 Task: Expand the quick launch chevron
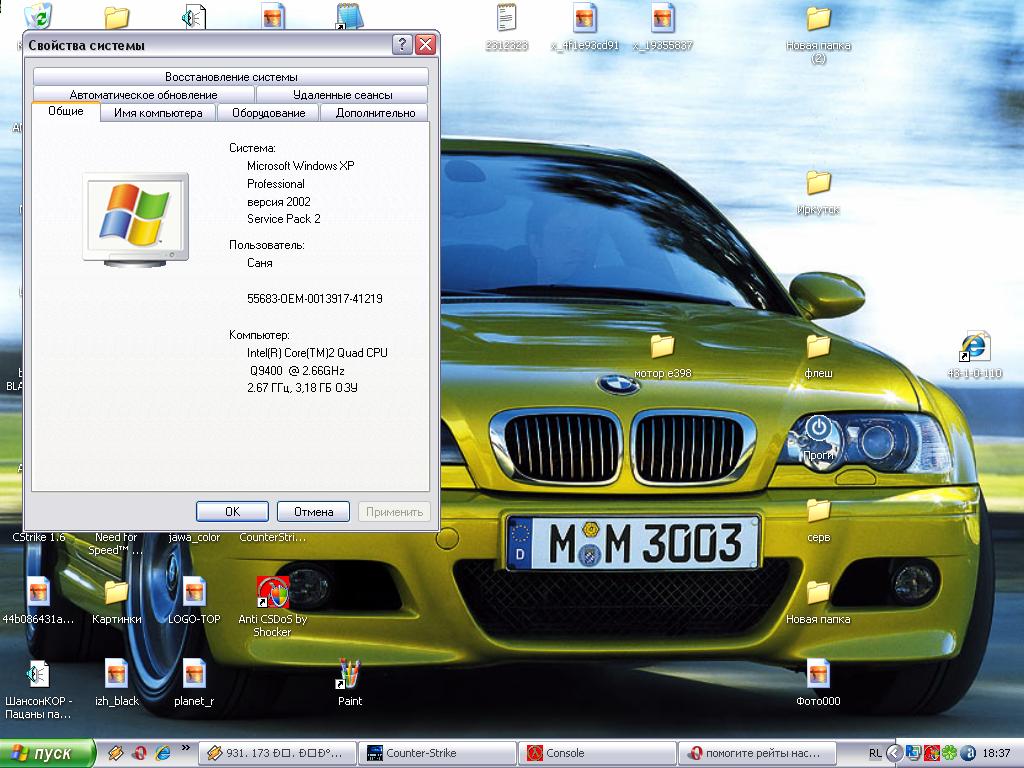click(x=185, y=749)
